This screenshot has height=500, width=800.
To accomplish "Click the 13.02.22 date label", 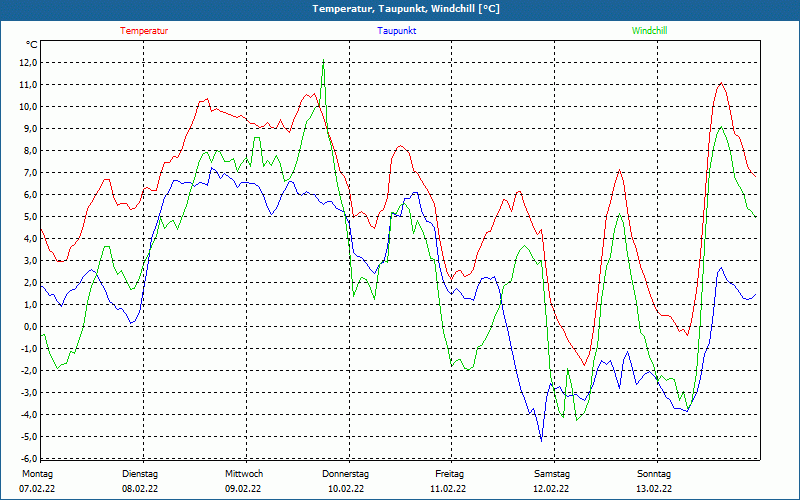I will coord(654,489).
